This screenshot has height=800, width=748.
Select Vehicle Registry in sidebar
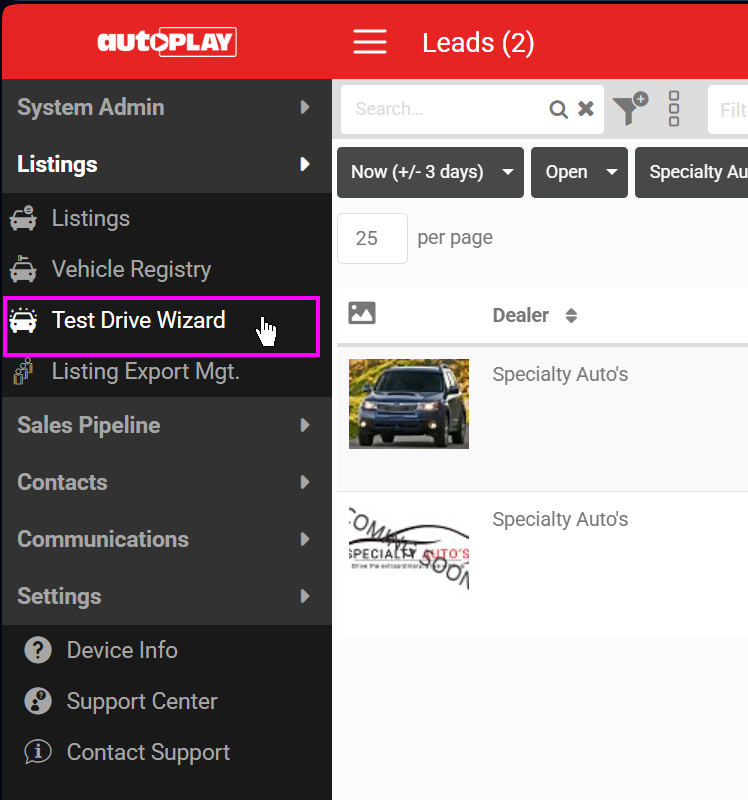[131, 269]
